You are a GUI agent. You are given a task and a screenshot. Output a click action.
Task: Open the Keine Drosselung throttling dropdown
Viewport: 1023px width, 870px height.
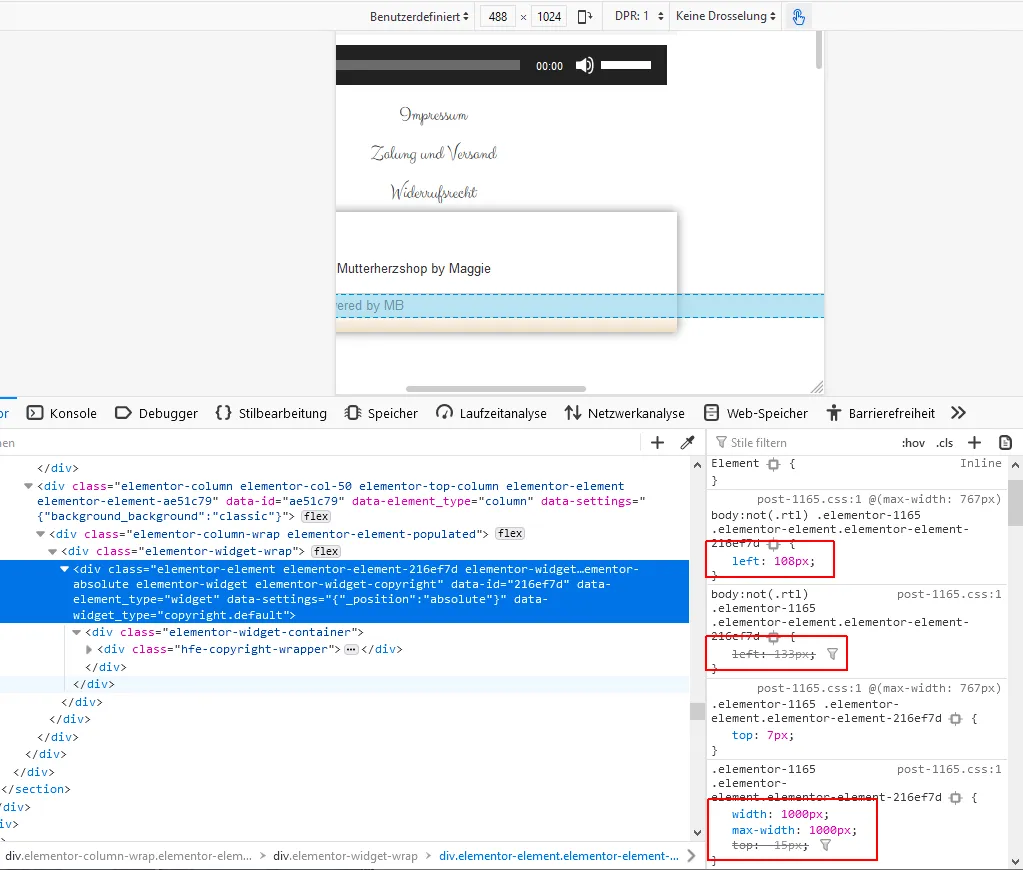click(x=725, y=16)
